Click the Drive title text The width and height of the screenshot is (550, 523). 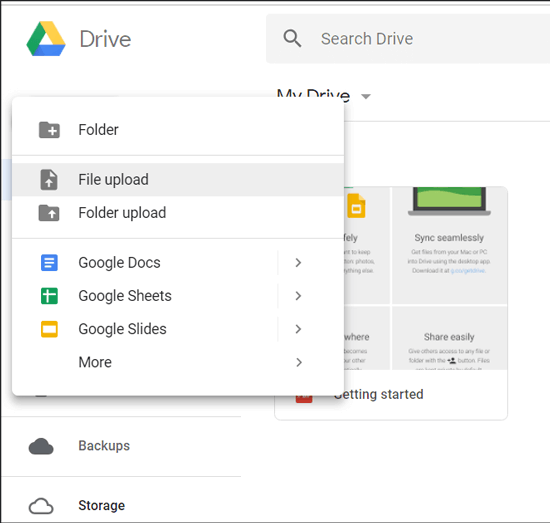(x=105, y=39)
